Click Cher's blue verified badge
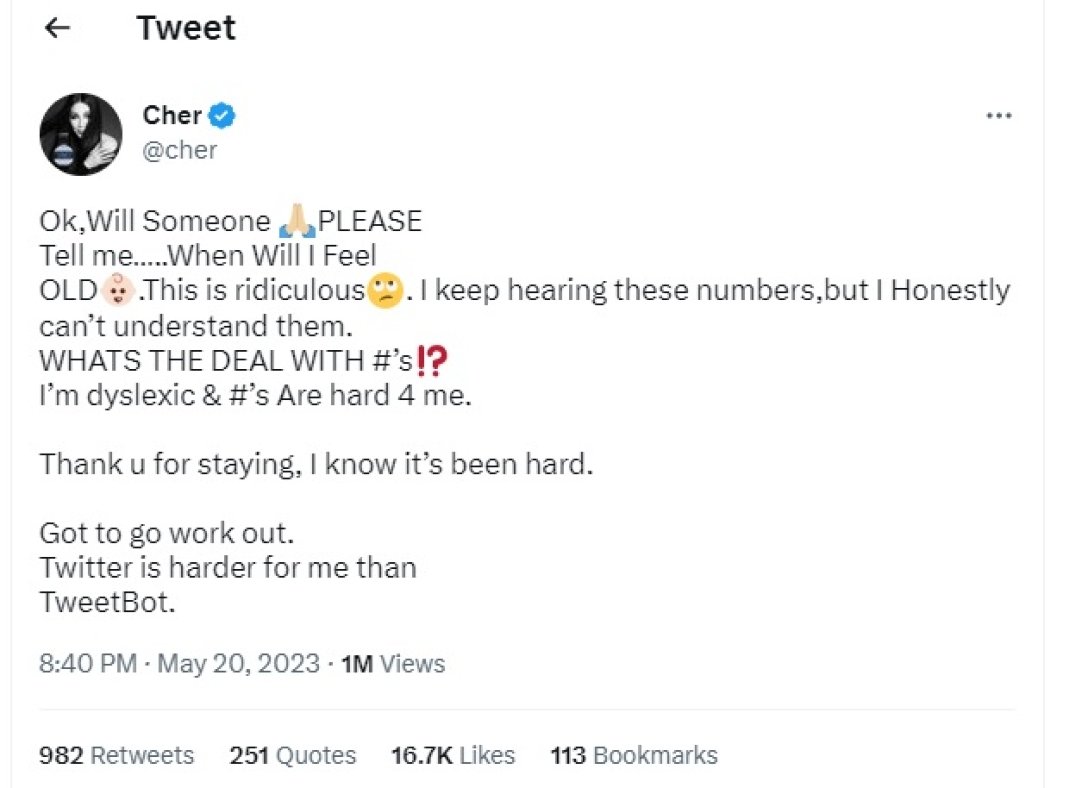Viewport: 1088px width, 788px height. (222, 116)
